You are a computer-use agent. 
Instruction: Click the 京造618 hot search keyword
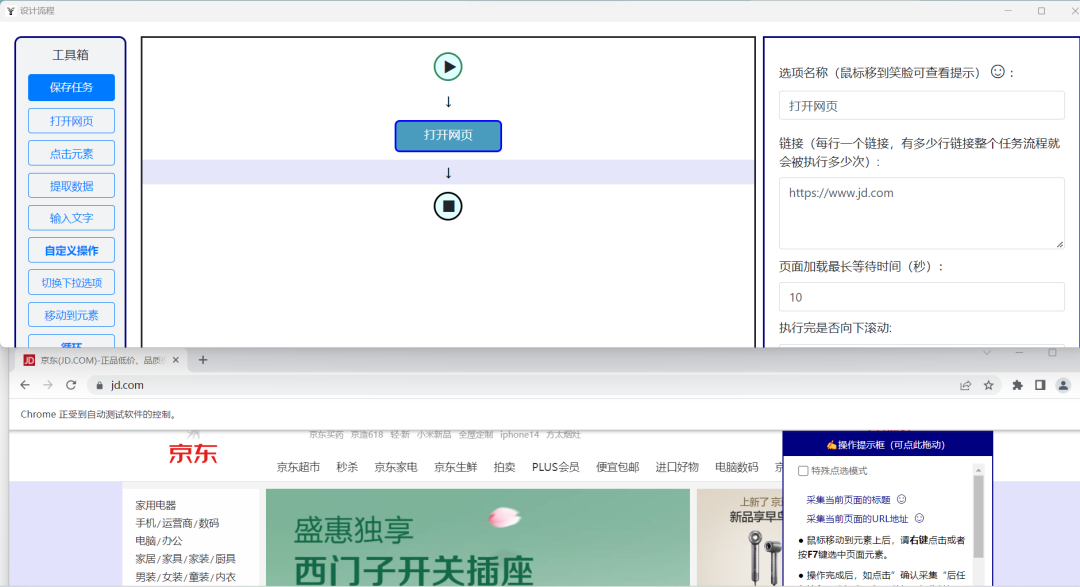pyautogui.click(x=366, y=434)
